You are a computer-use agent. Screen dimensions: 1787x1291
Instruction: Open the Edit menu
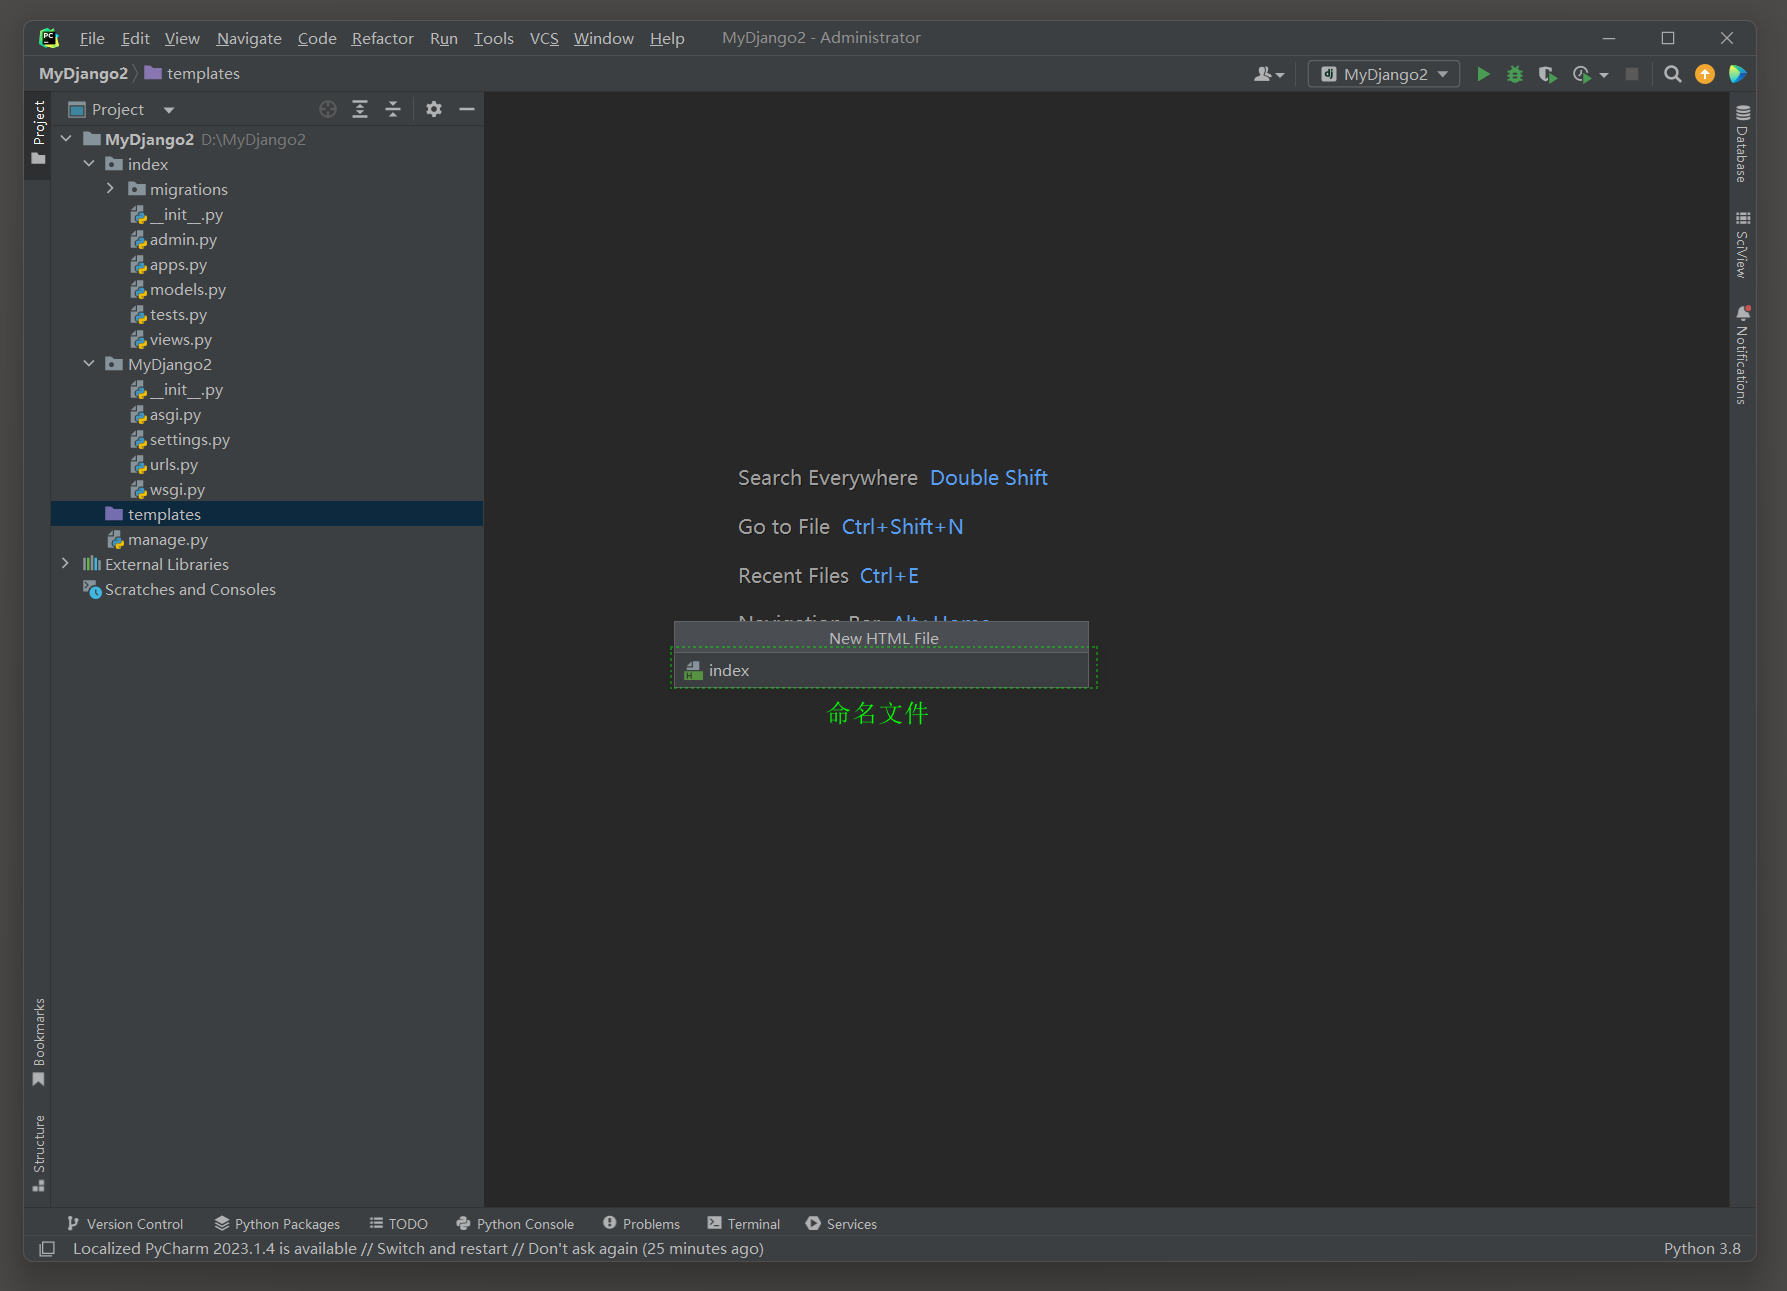pos(135,38)
